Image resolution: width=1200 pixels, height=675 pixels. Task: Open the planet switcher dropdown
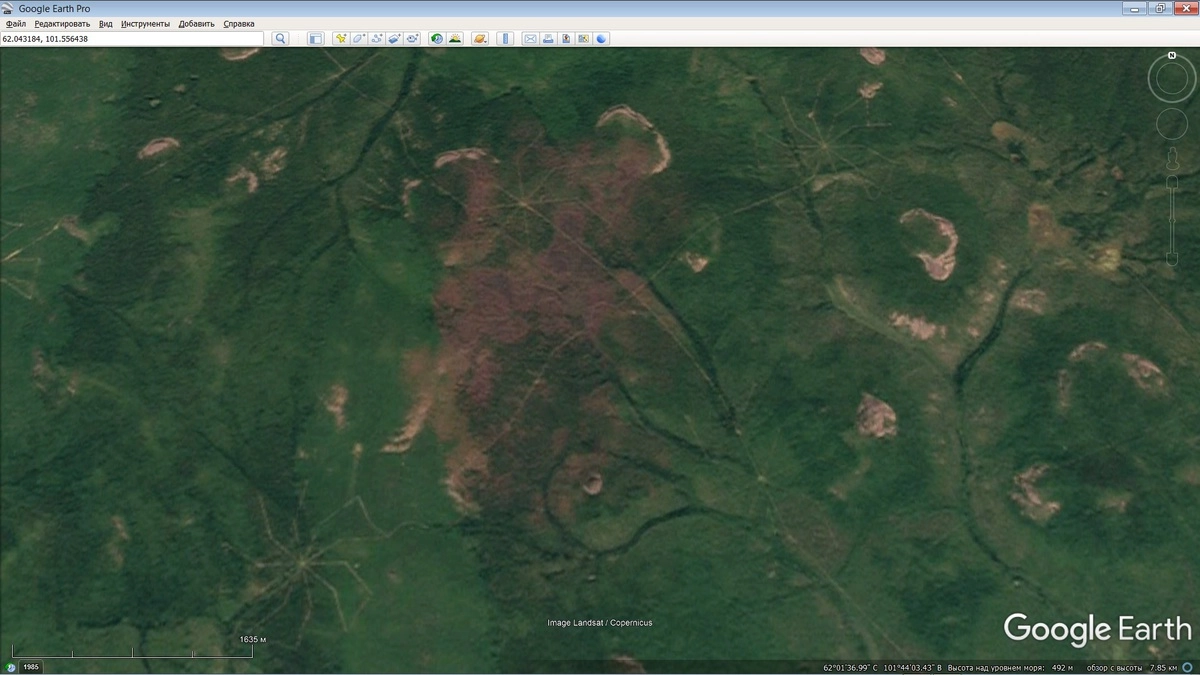tap(480, 39)
